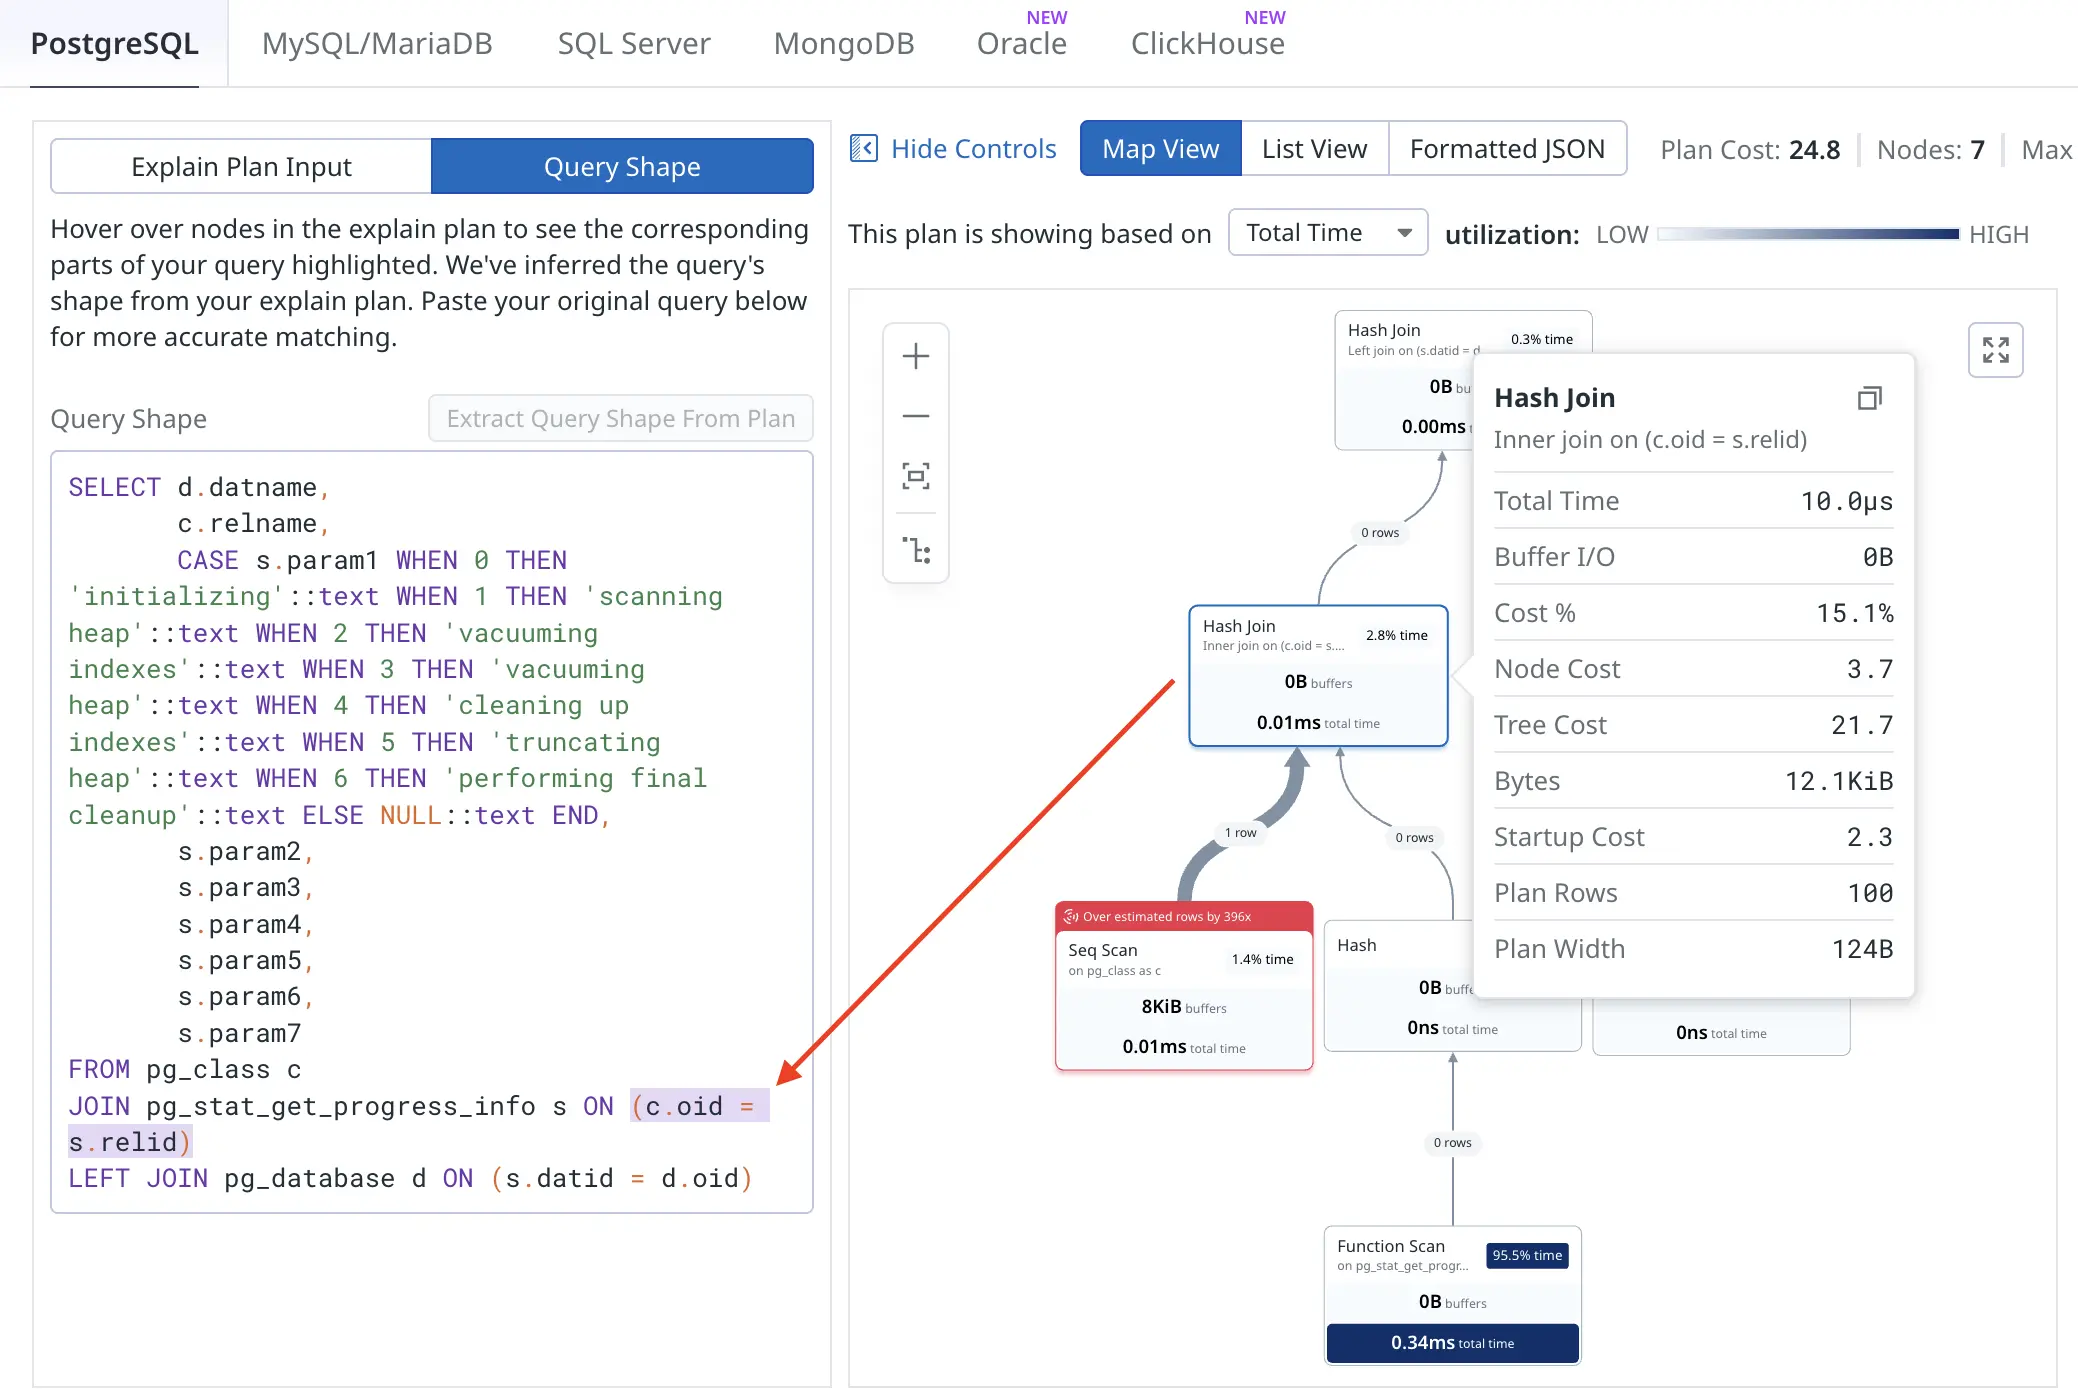Select the Query Shape tab
Image resolution: width=2078 pixels, height=1398 pixels.
coord(621,166)
